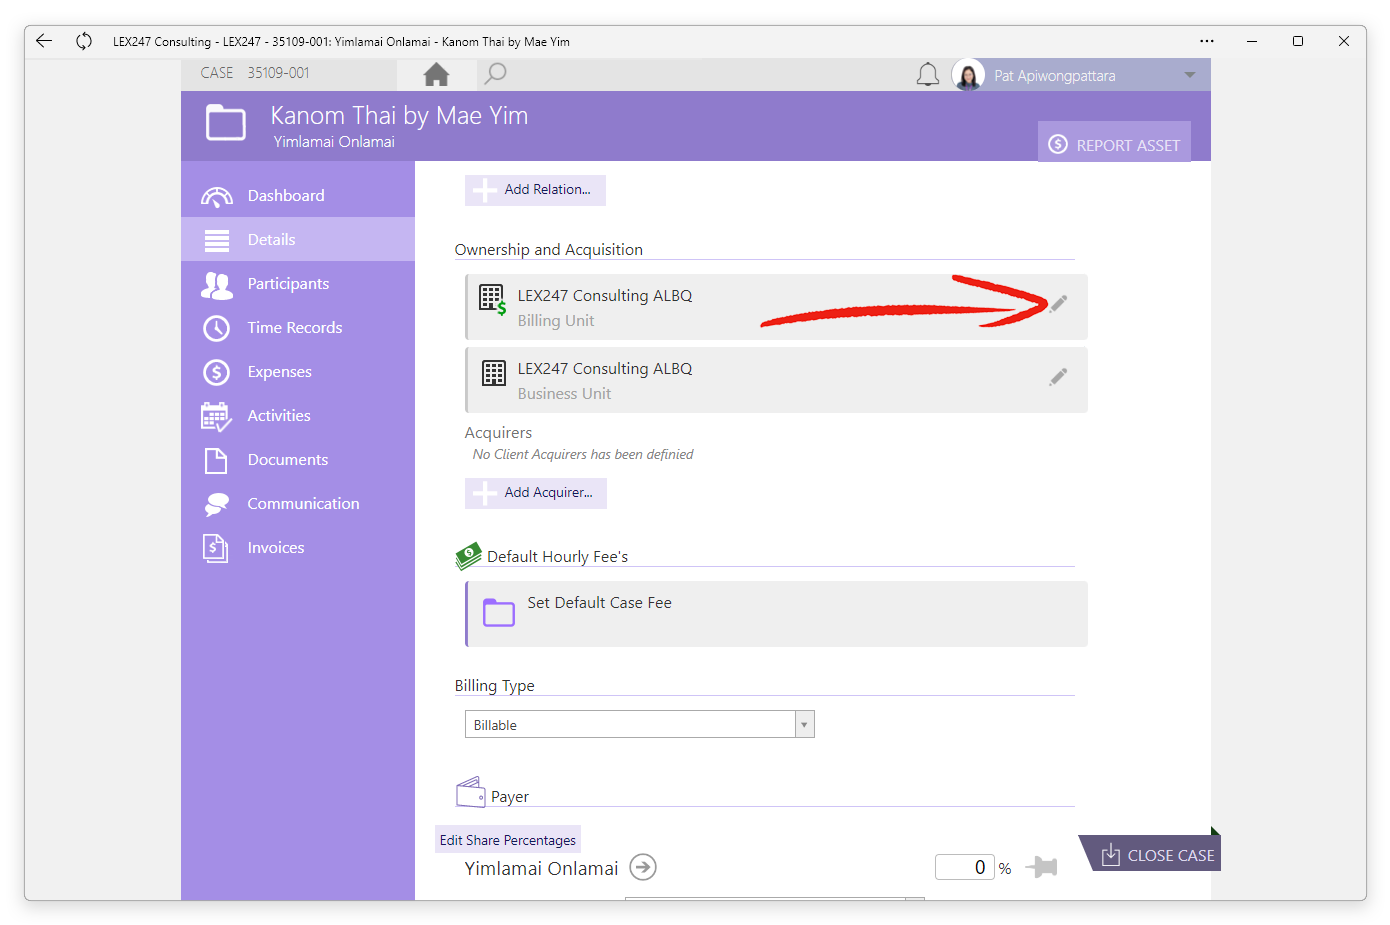Go to Time Records
The width and height of the screenshot is (1390, 925).
click(298, 327)
